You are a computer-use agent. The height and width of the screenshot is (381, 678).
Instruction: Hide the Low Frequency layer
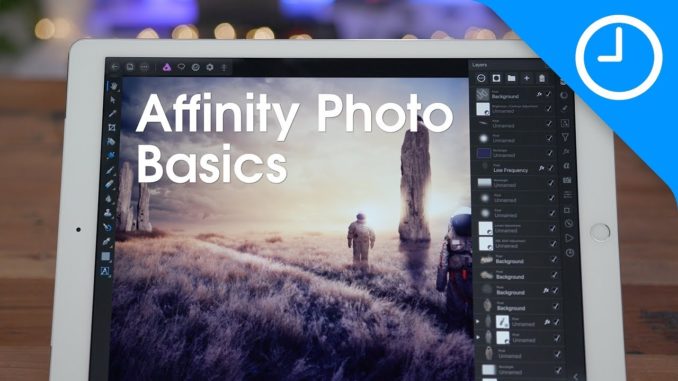click(x=550, y=168)
